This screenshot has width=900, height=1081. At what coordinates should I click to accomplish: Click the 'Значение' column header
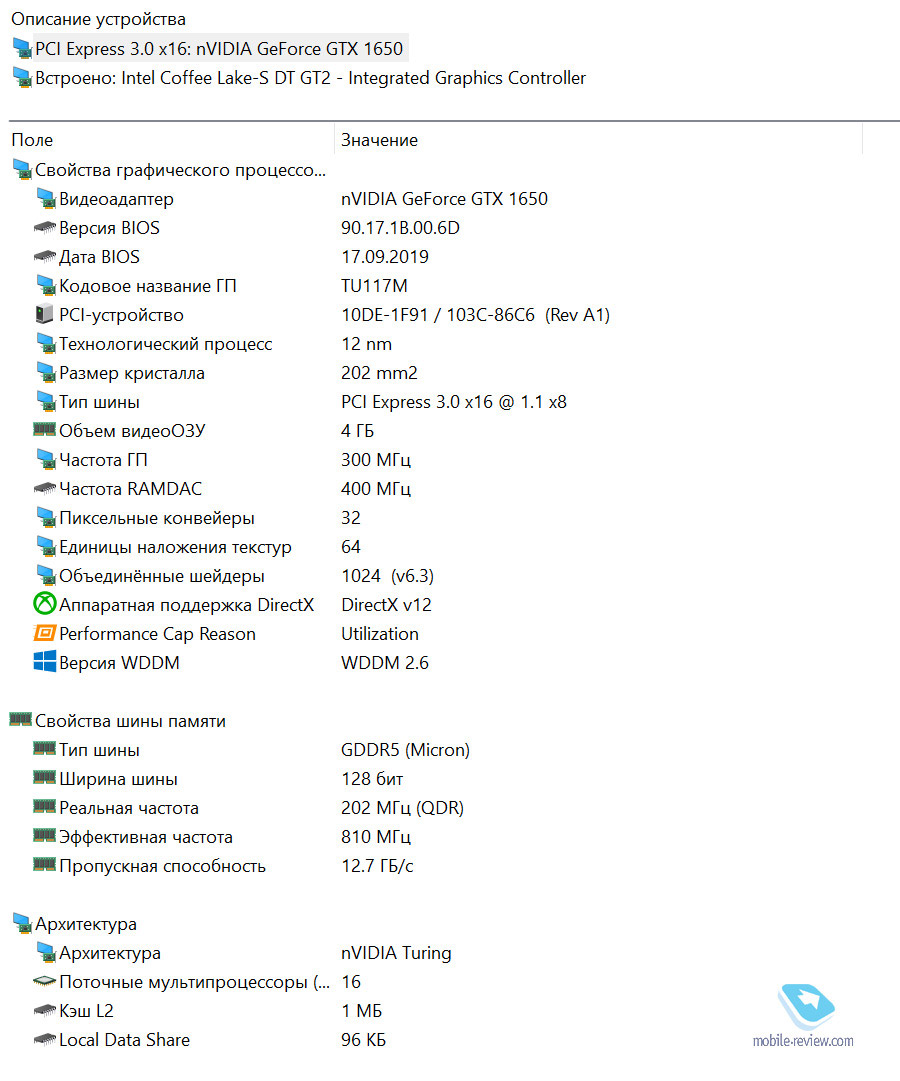pyautogui.click(x=379, y=140)
